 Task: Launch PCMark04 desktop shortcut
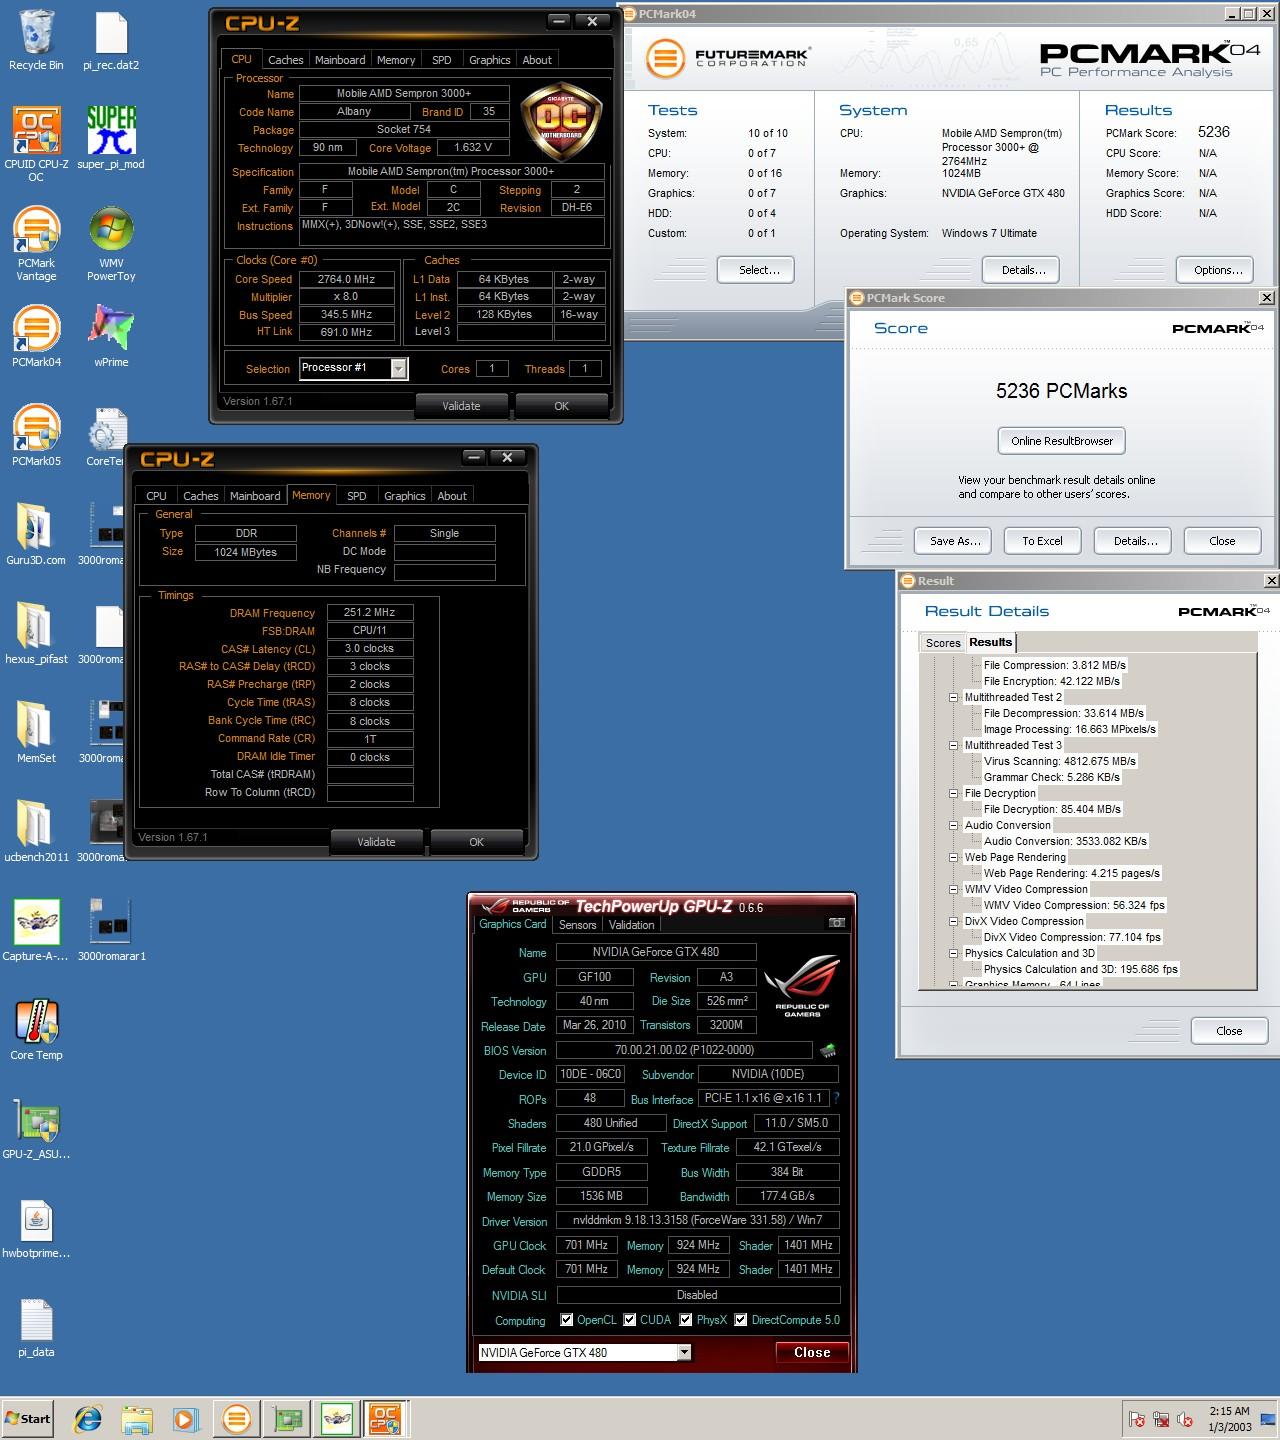36,336
